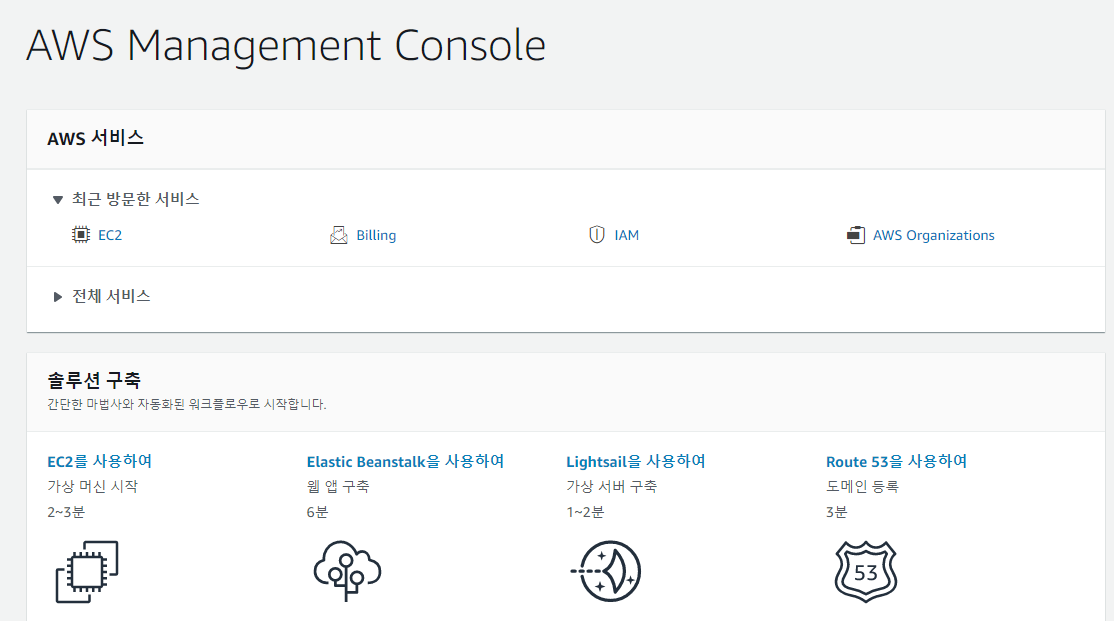Open the Billing service link
The height and width of the screenshot is (621, 1114).
(x=376, y=235)
